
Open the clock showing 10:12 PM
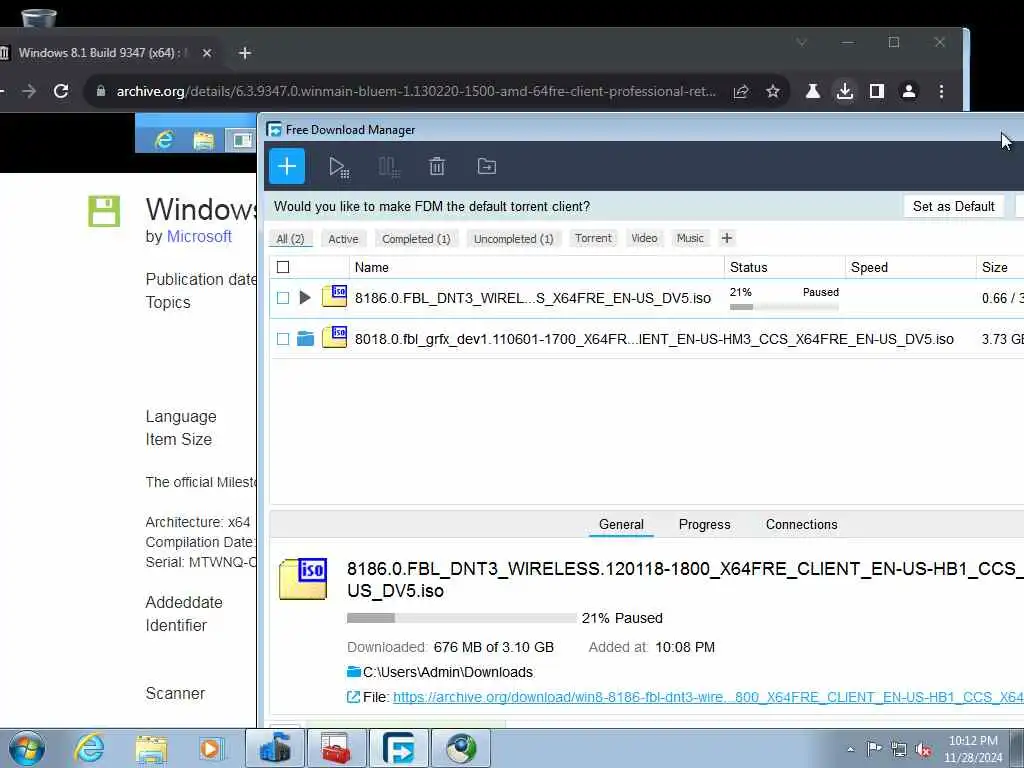coord(973,749)
